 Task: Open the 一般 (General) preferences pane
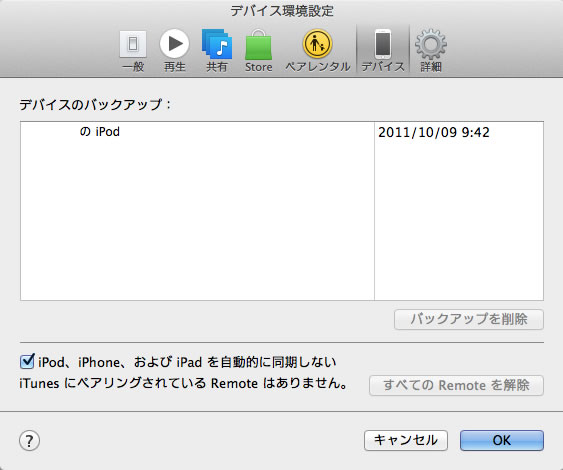tap(133, 51)
